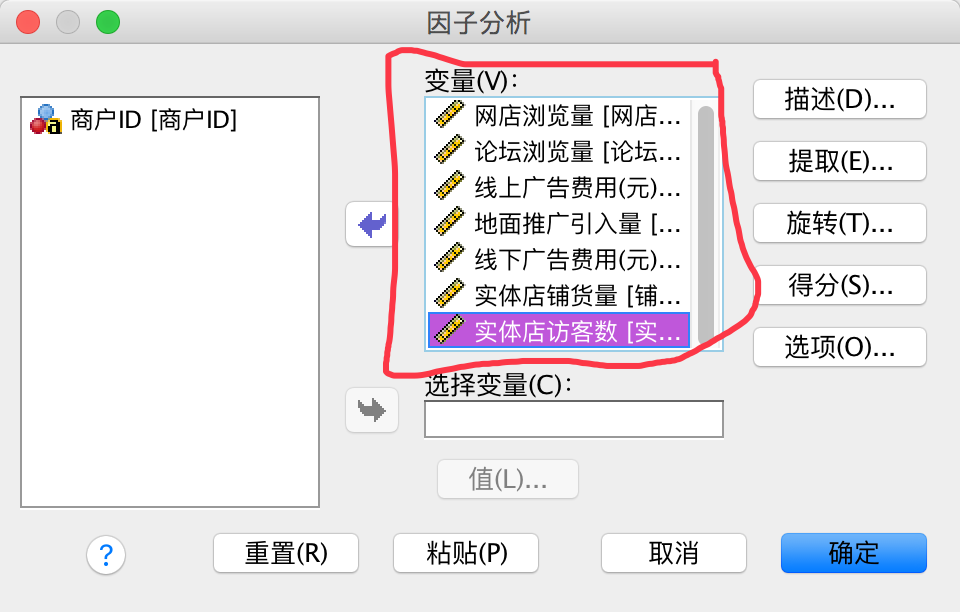Click the 确定 confirm button
960x612 pixels.
[x=853, y=553]
